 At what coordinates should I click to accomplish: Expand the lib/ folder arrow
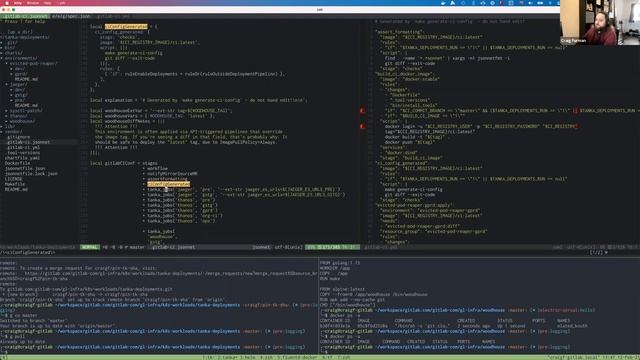click(x=2, y=127)
